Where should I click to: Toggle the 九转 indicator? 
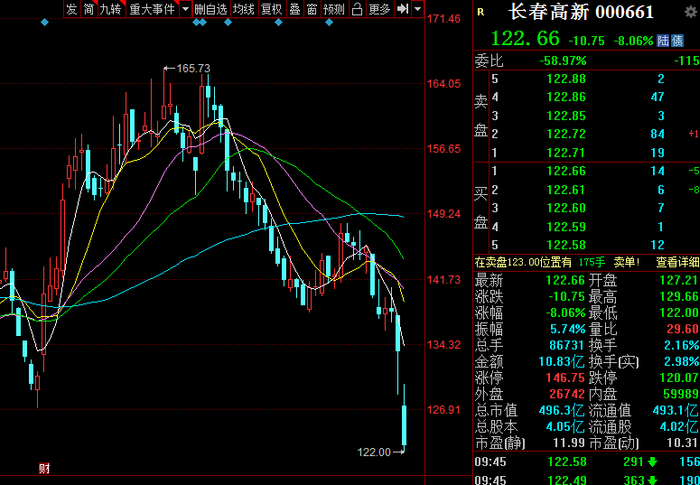coord(112,9)
